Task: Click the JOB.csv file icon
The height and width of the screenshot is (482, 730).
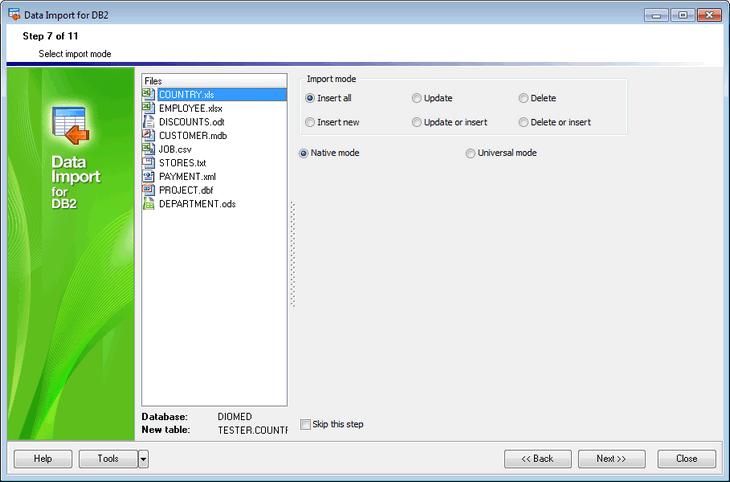Action: tap(150, 149)
